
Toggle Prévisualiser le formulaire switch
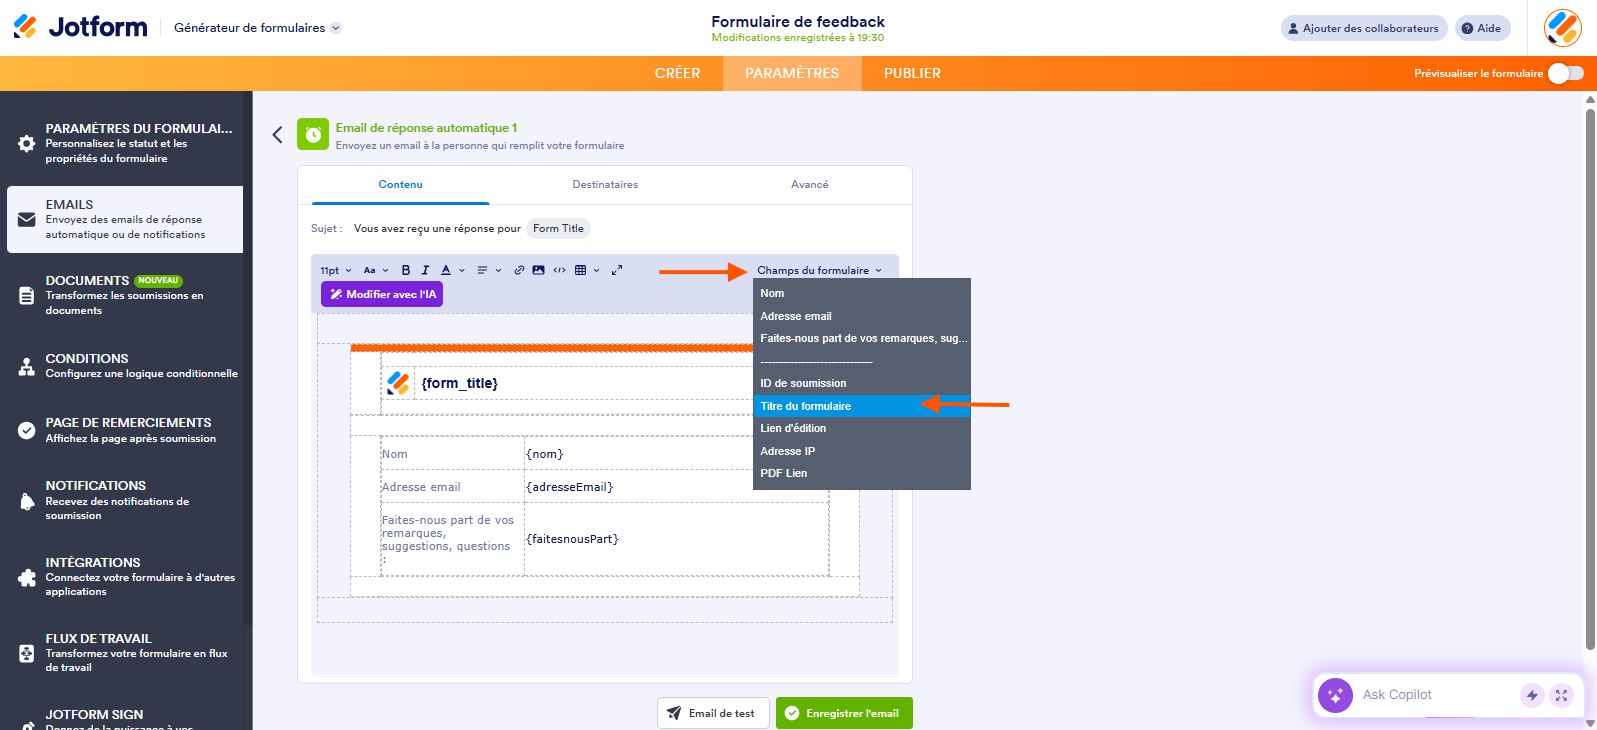point(1565,73)
